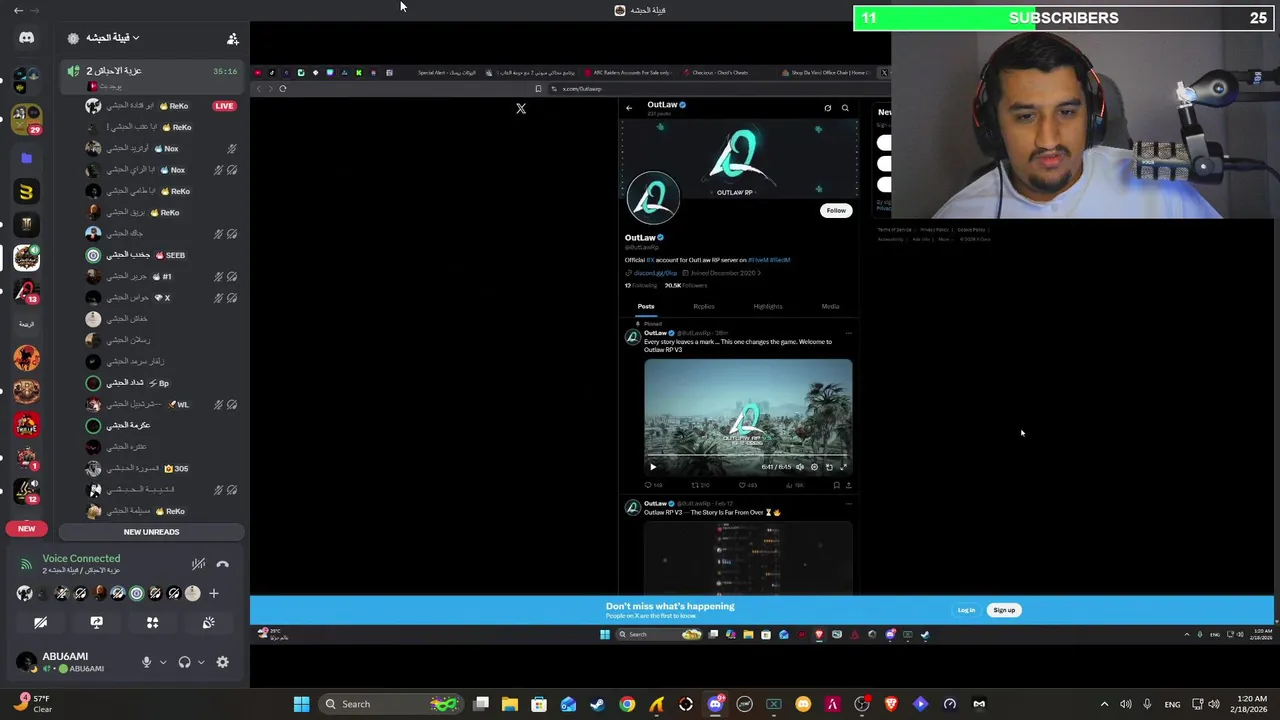Open the SUBSCRIBERS goal progress bar
This screenshot has height=720, width=1280.
click(1064, 18)
